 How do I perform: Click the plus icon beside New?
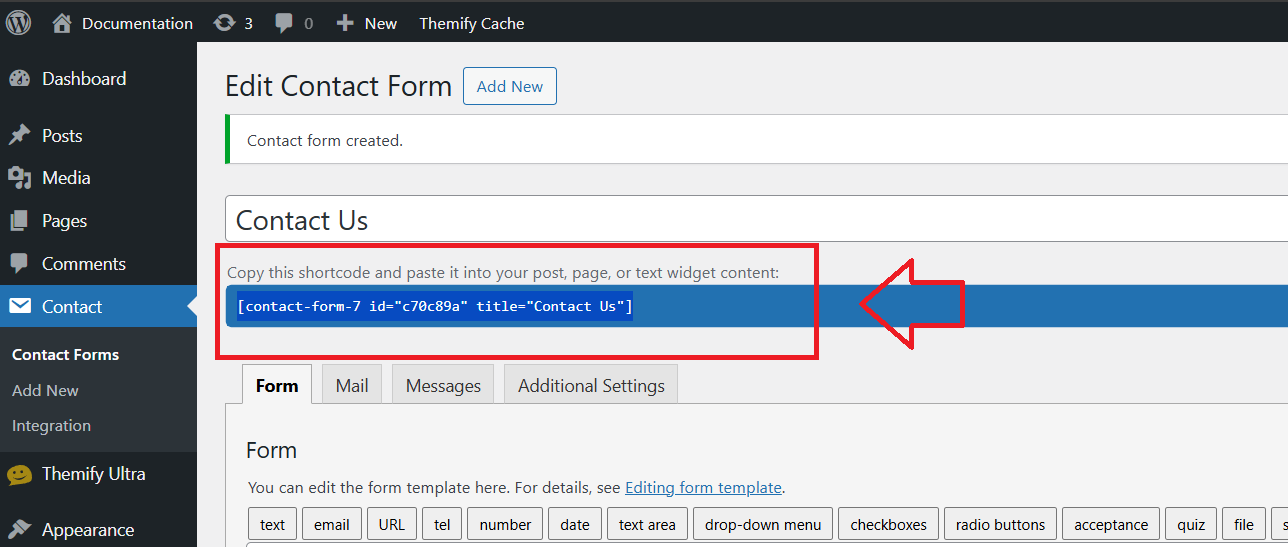tap(345, 23)
